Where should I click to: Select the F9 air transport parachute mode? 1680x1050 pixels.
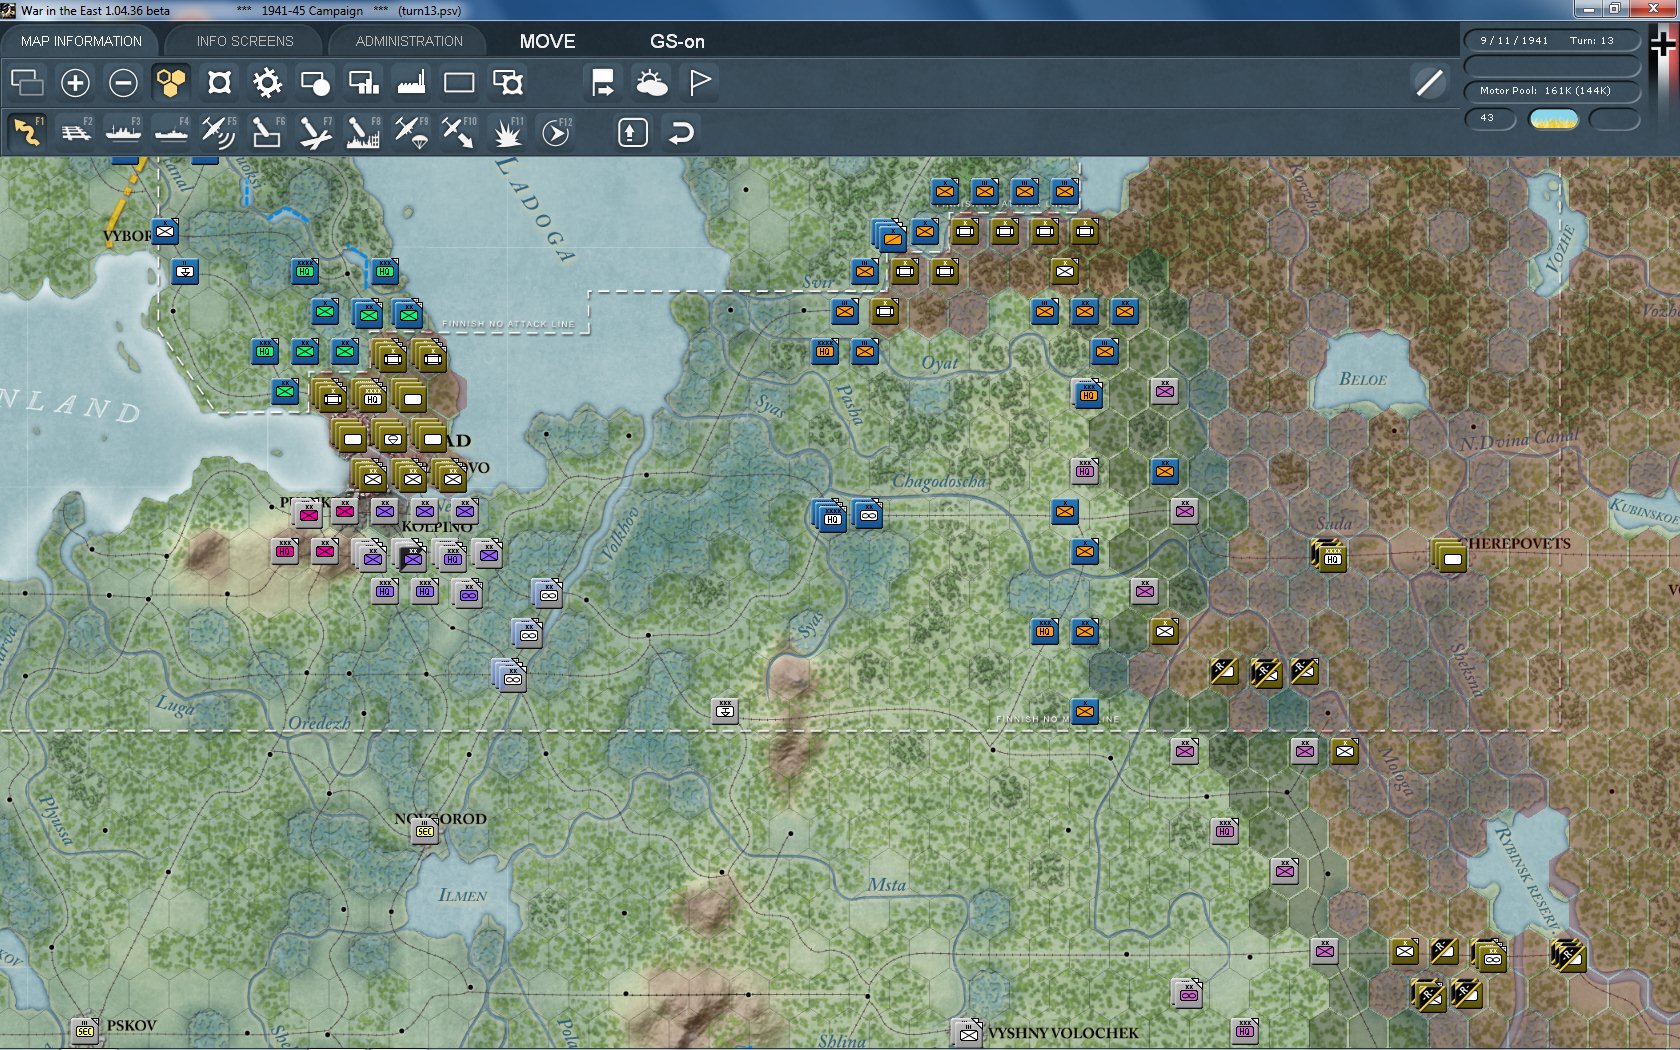pos(411,132)
